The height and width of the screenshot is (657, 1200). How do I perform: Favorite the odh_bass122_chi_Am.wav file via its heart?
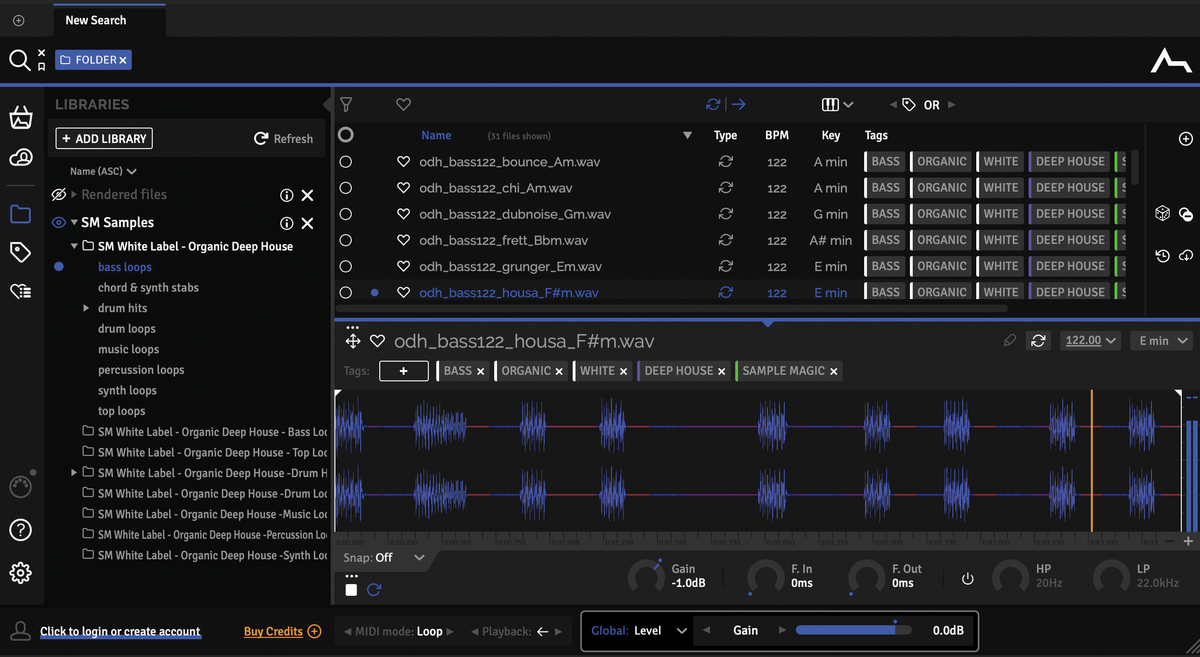(404, 188)
